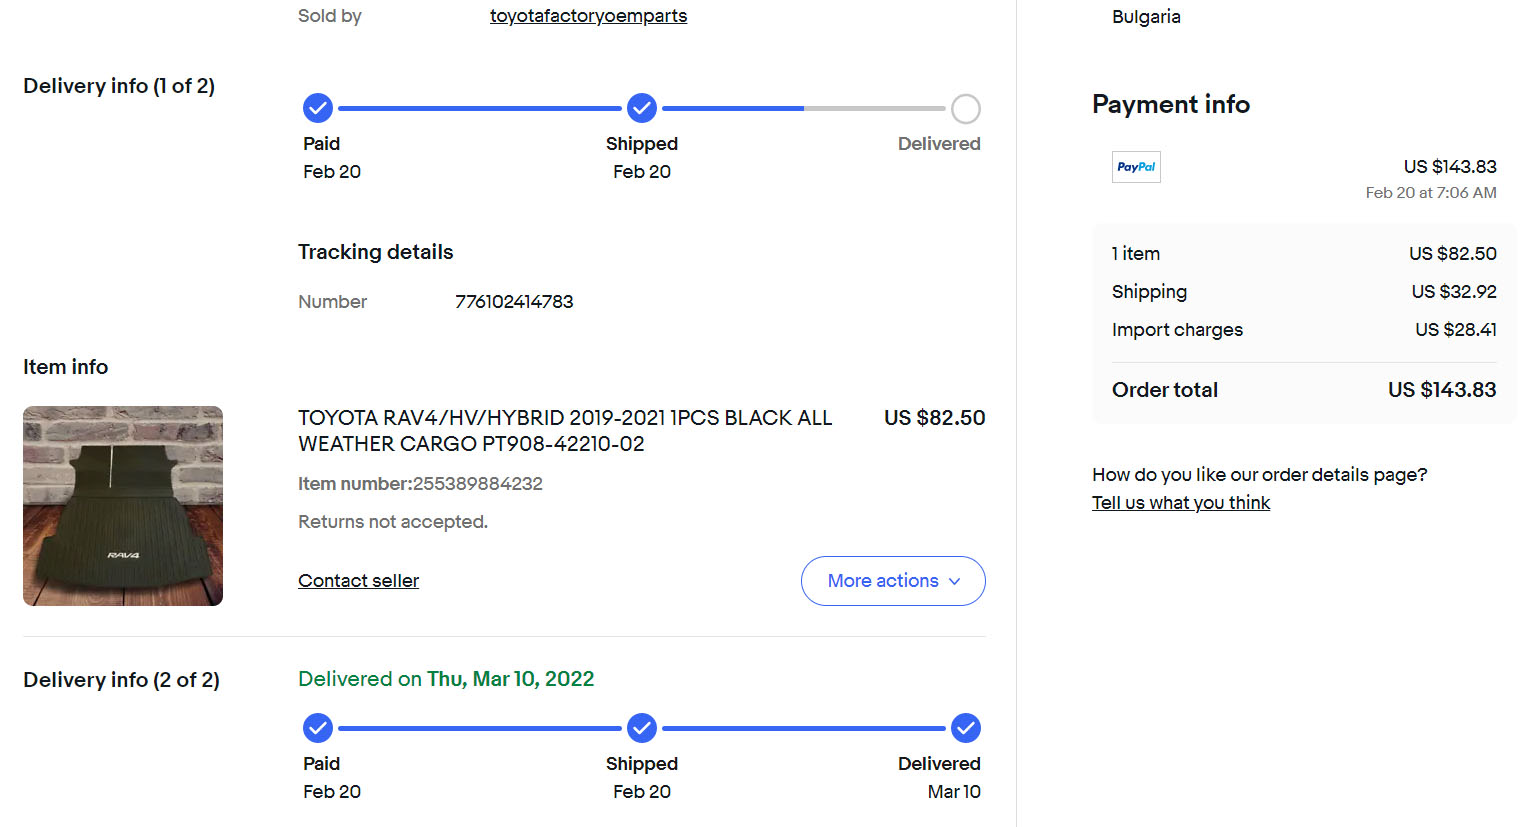The image size is (1521, 827).
Task: Click the Paid-to-Shipped progress bar in delivery 2
Action: pos(480,728)
